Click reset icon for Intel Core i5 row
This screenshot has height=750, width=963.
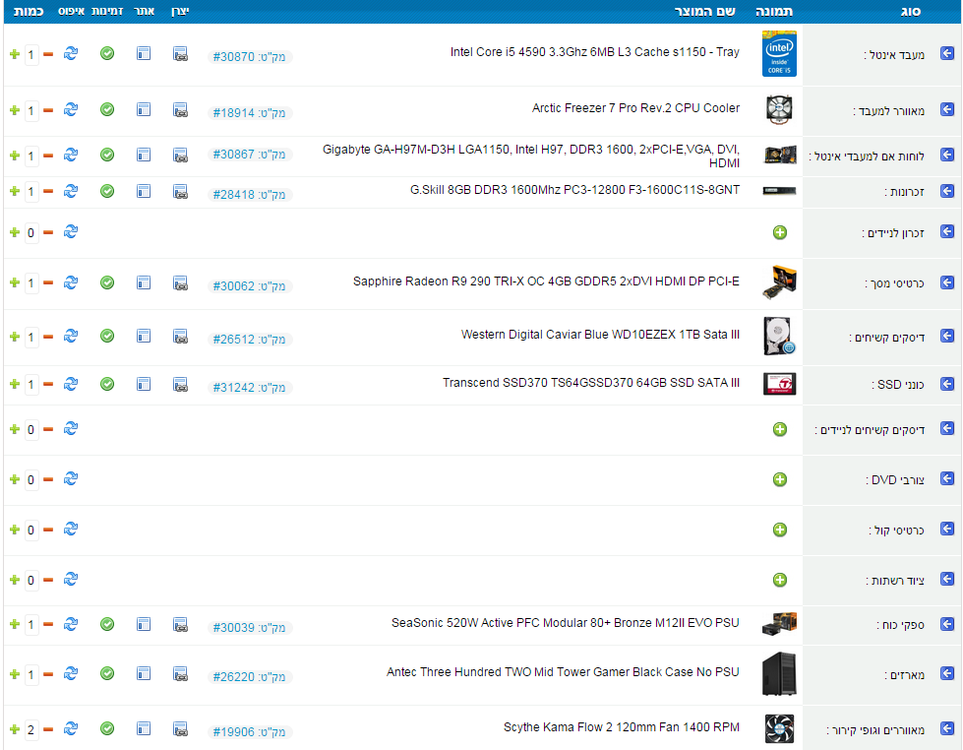[71, 53]
